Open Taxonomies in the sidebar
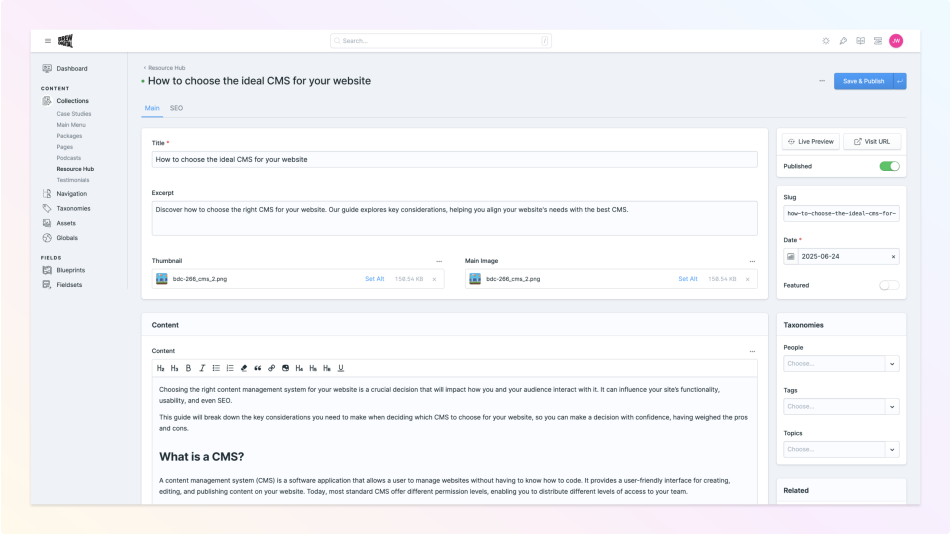 point(73,208)
